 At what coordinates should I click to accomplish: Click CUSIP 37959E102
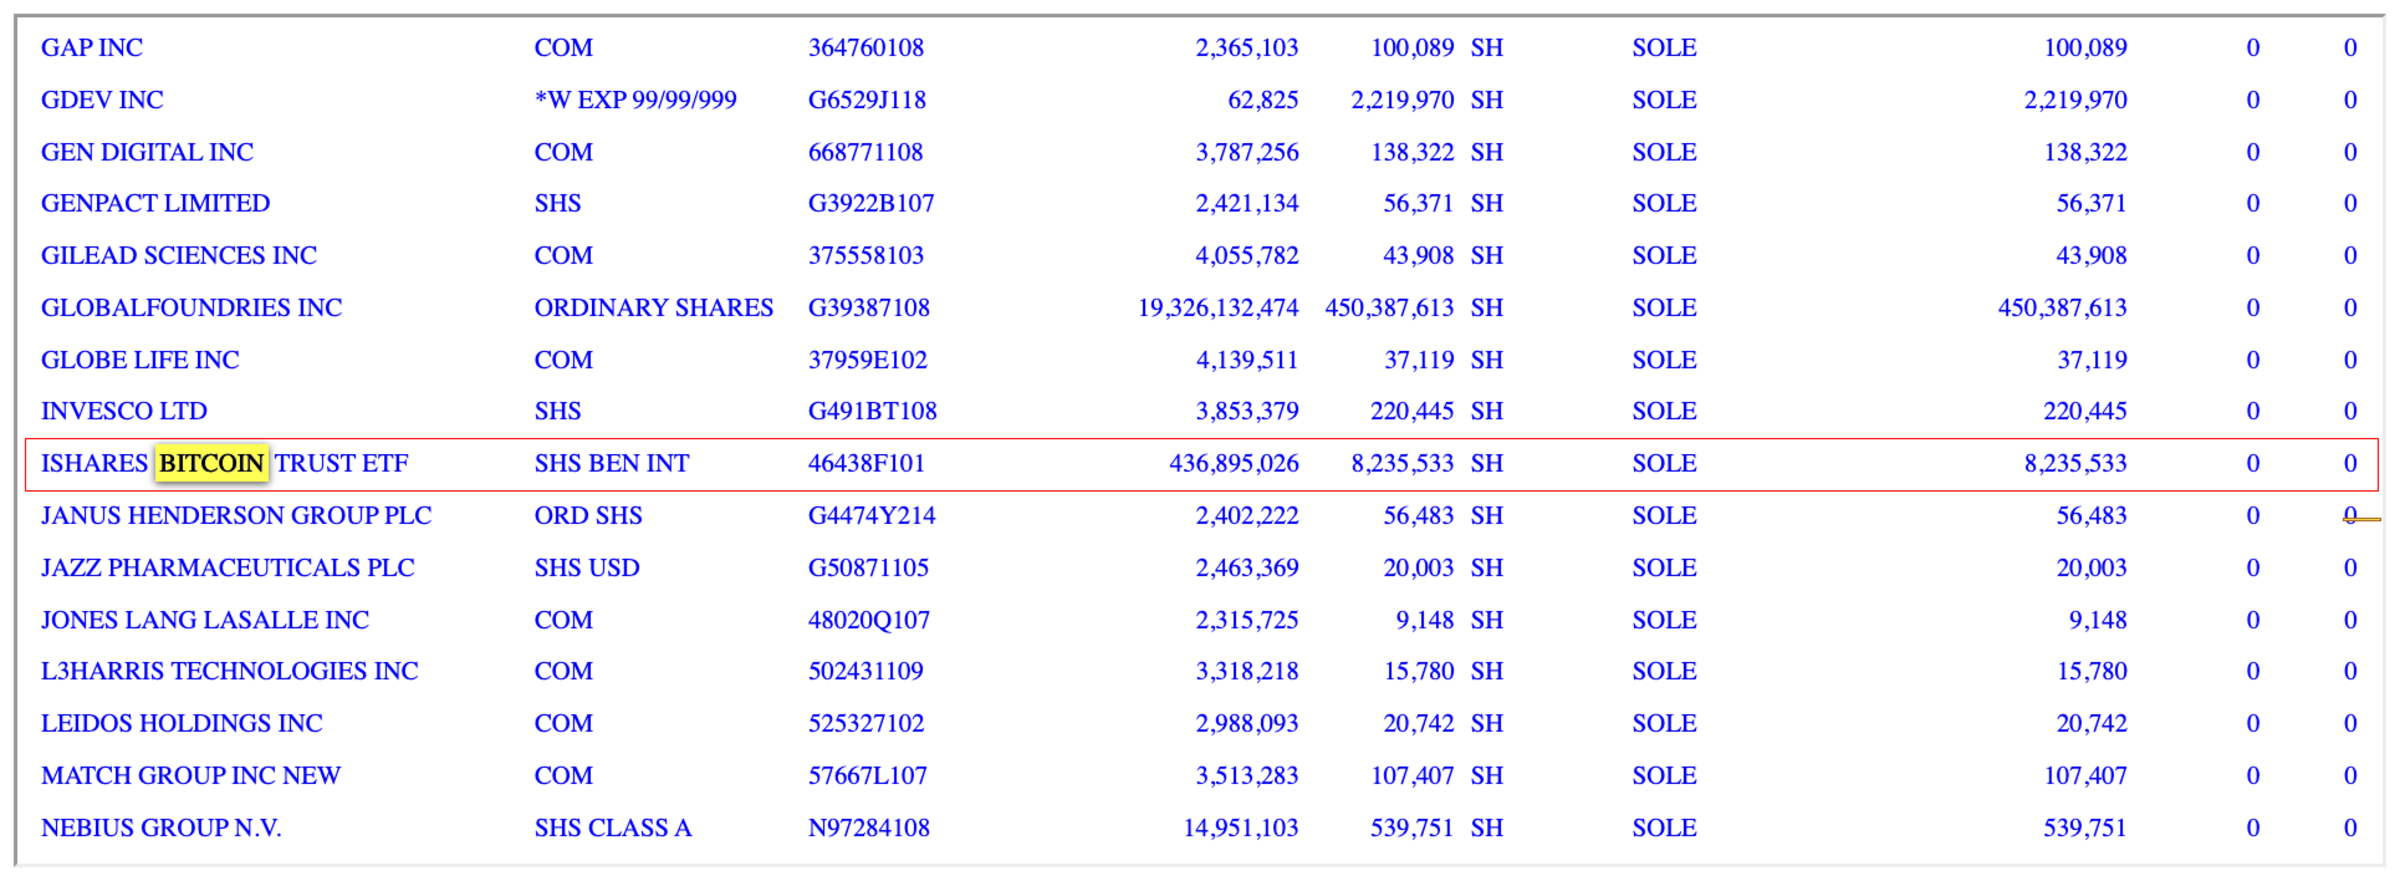(868, 359)
